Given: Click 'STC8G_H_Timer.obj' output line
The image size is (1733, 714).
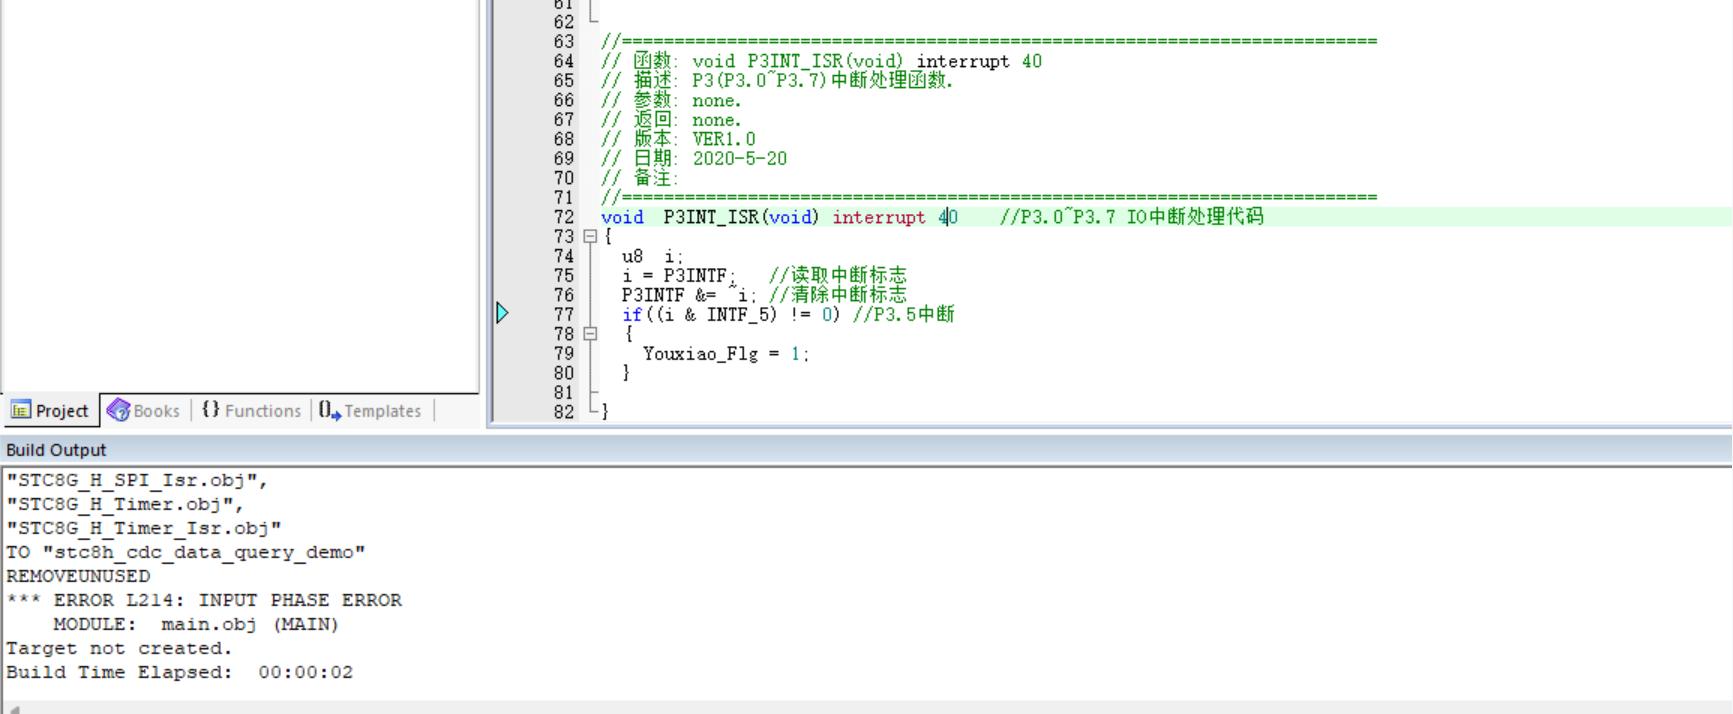Looking at the screenshot, I should point(125,504).
